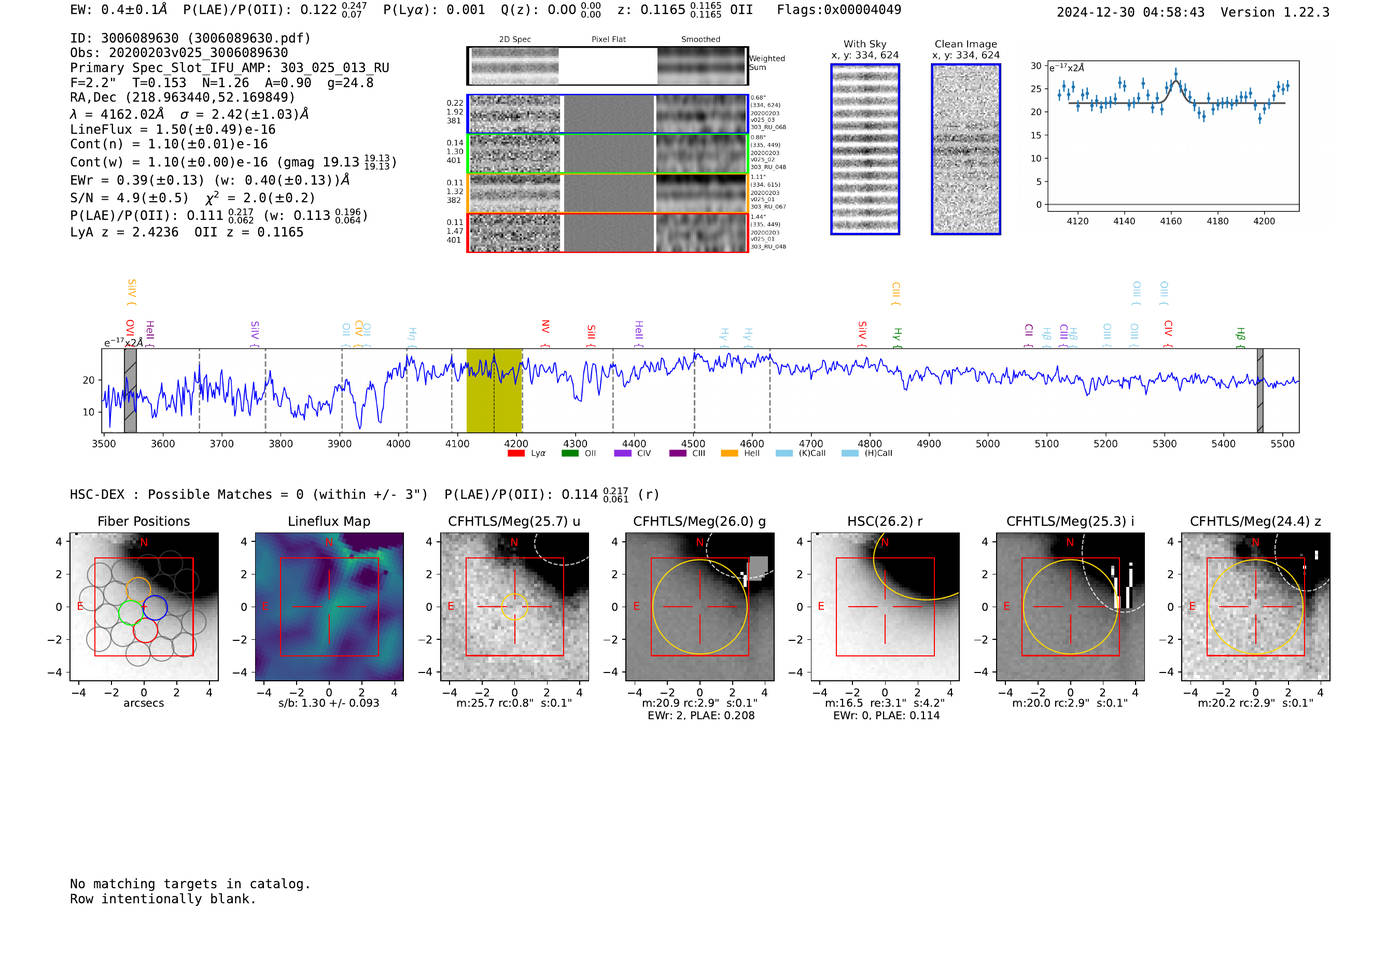Open the CFHTLS/Meg(24.4) z image
Viewport: 1400px width, 953px height.
(1255, 607)
